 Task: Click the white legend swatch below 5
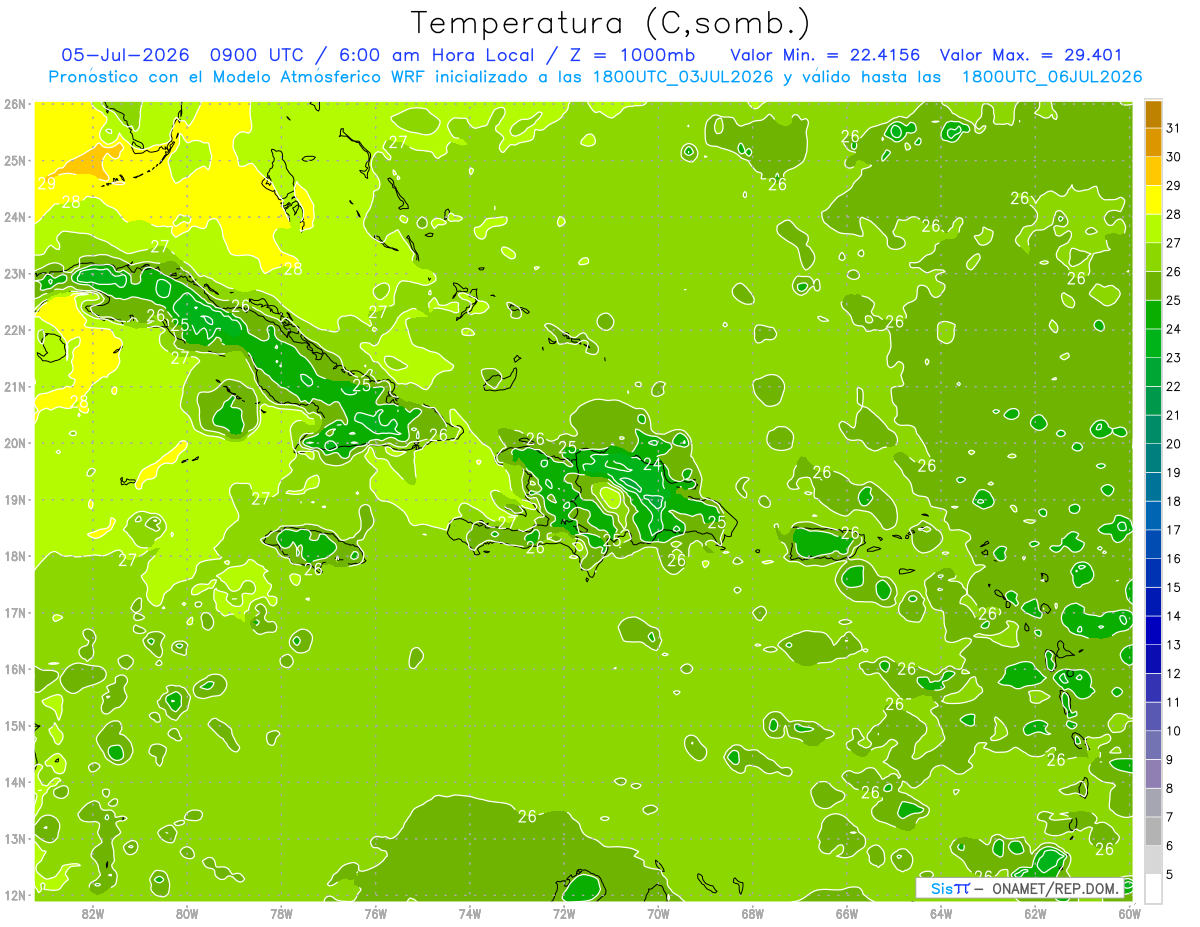(x=1153, y=888)
